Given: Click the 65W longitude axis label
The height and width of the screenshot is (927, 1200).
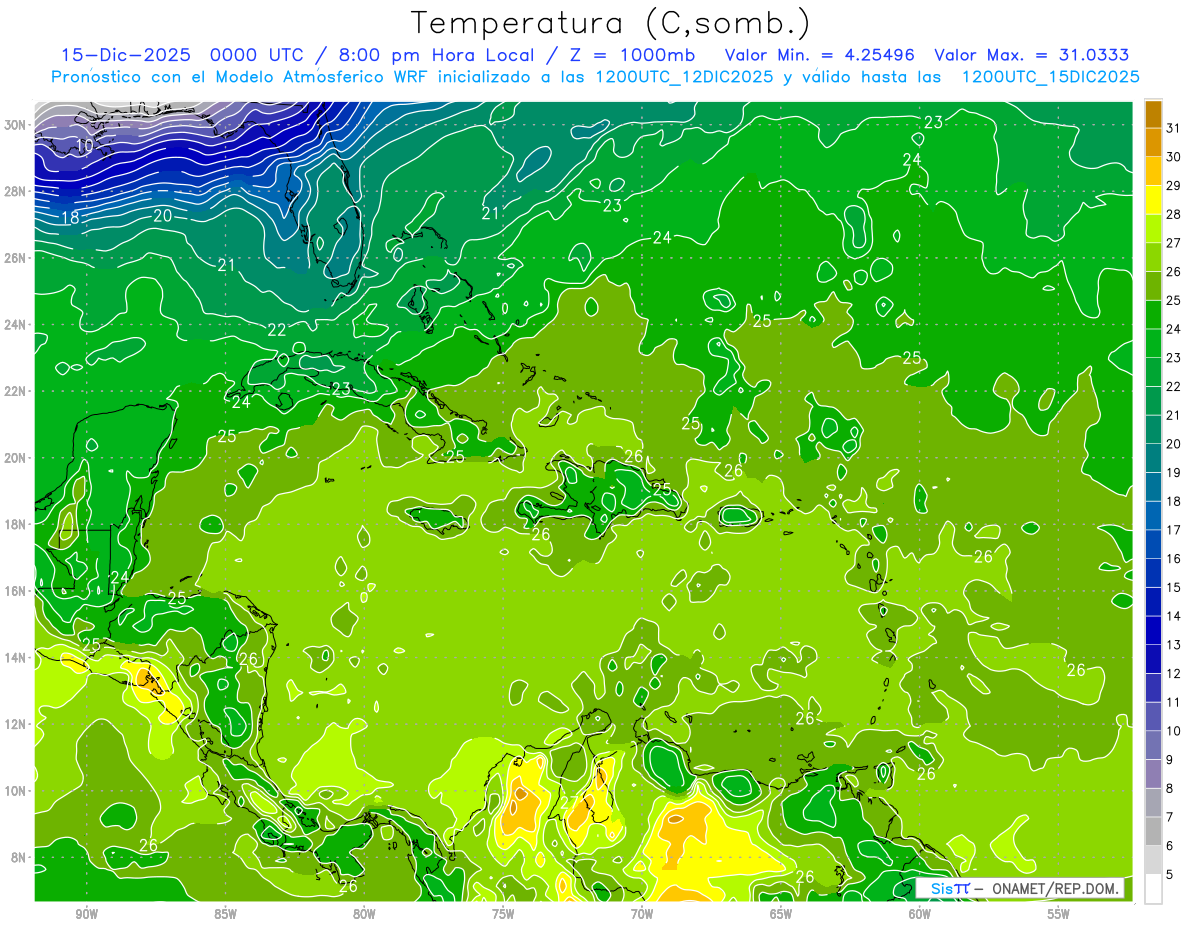Looking at the screenshot, I should 781,914.
